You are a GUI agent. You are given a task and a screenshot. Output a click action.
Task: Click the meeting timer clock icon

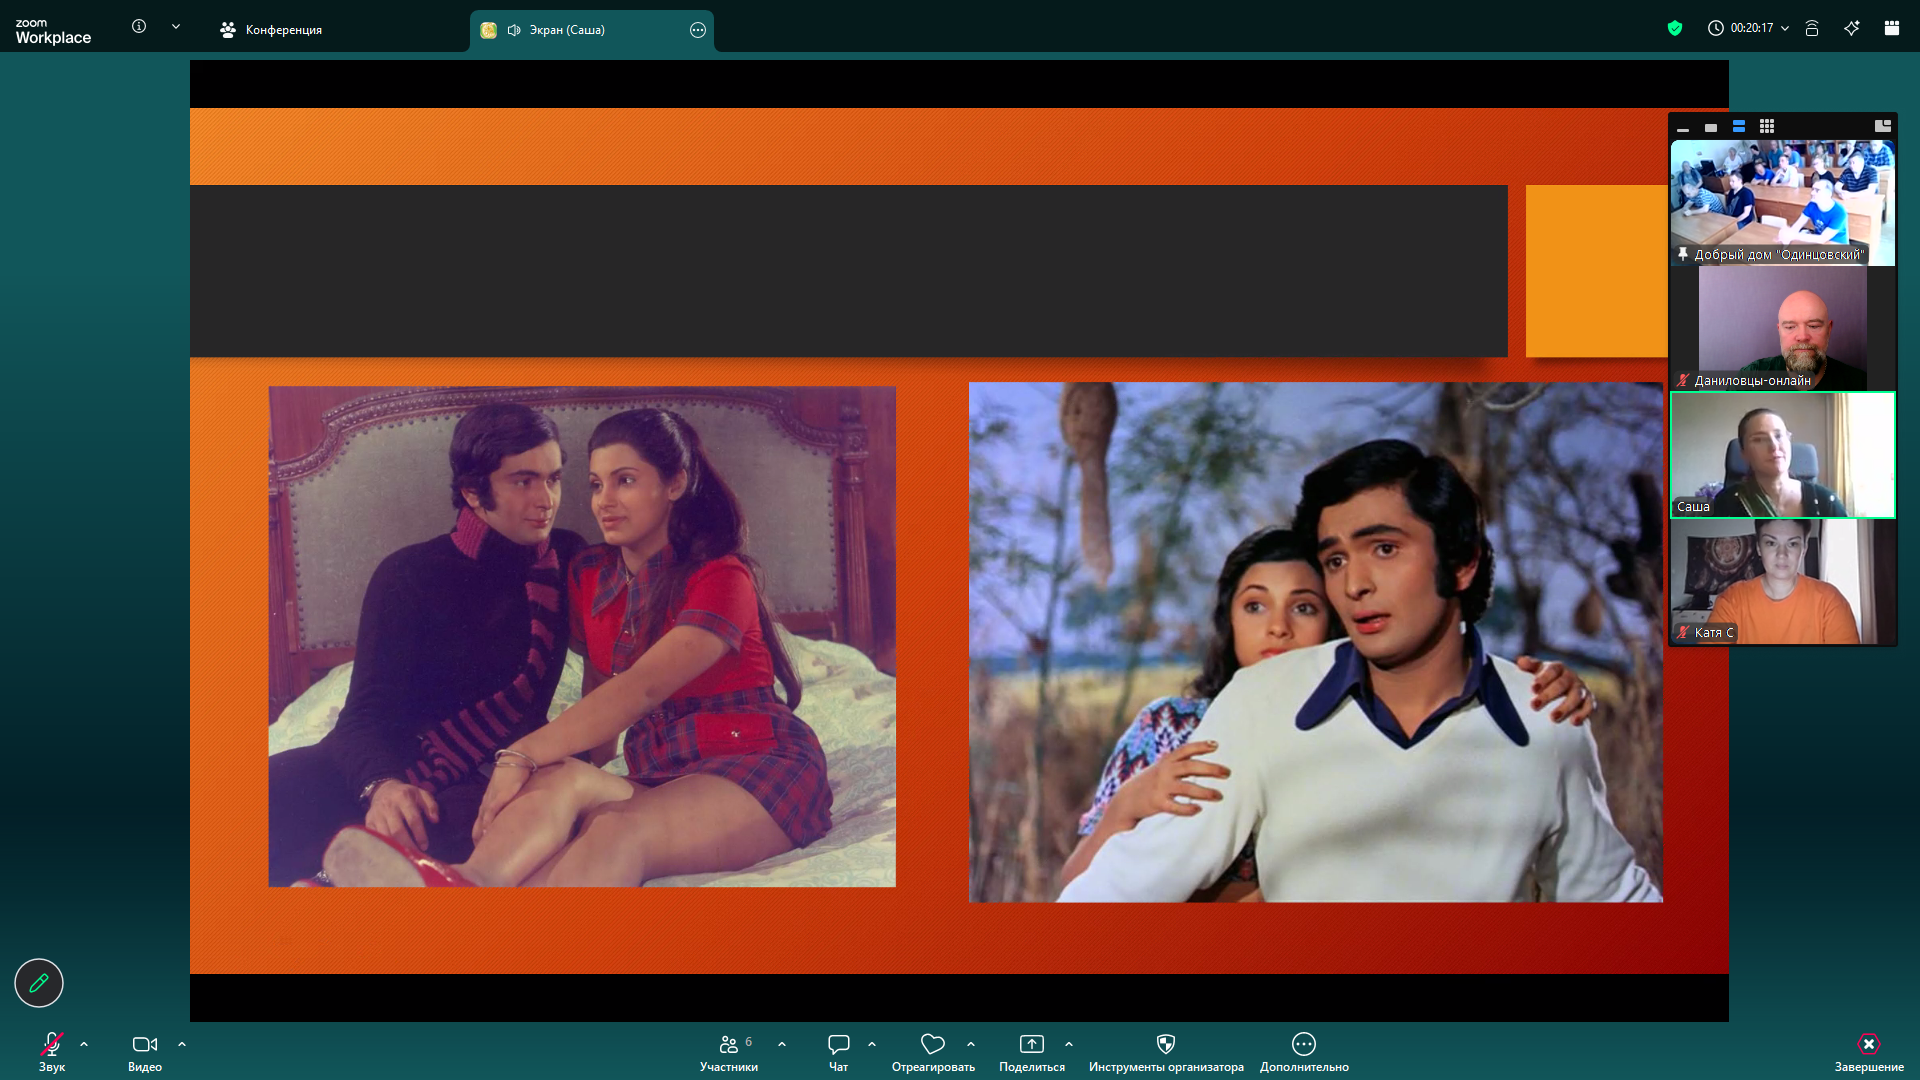pyautogui.click(x=1716, y=28)
